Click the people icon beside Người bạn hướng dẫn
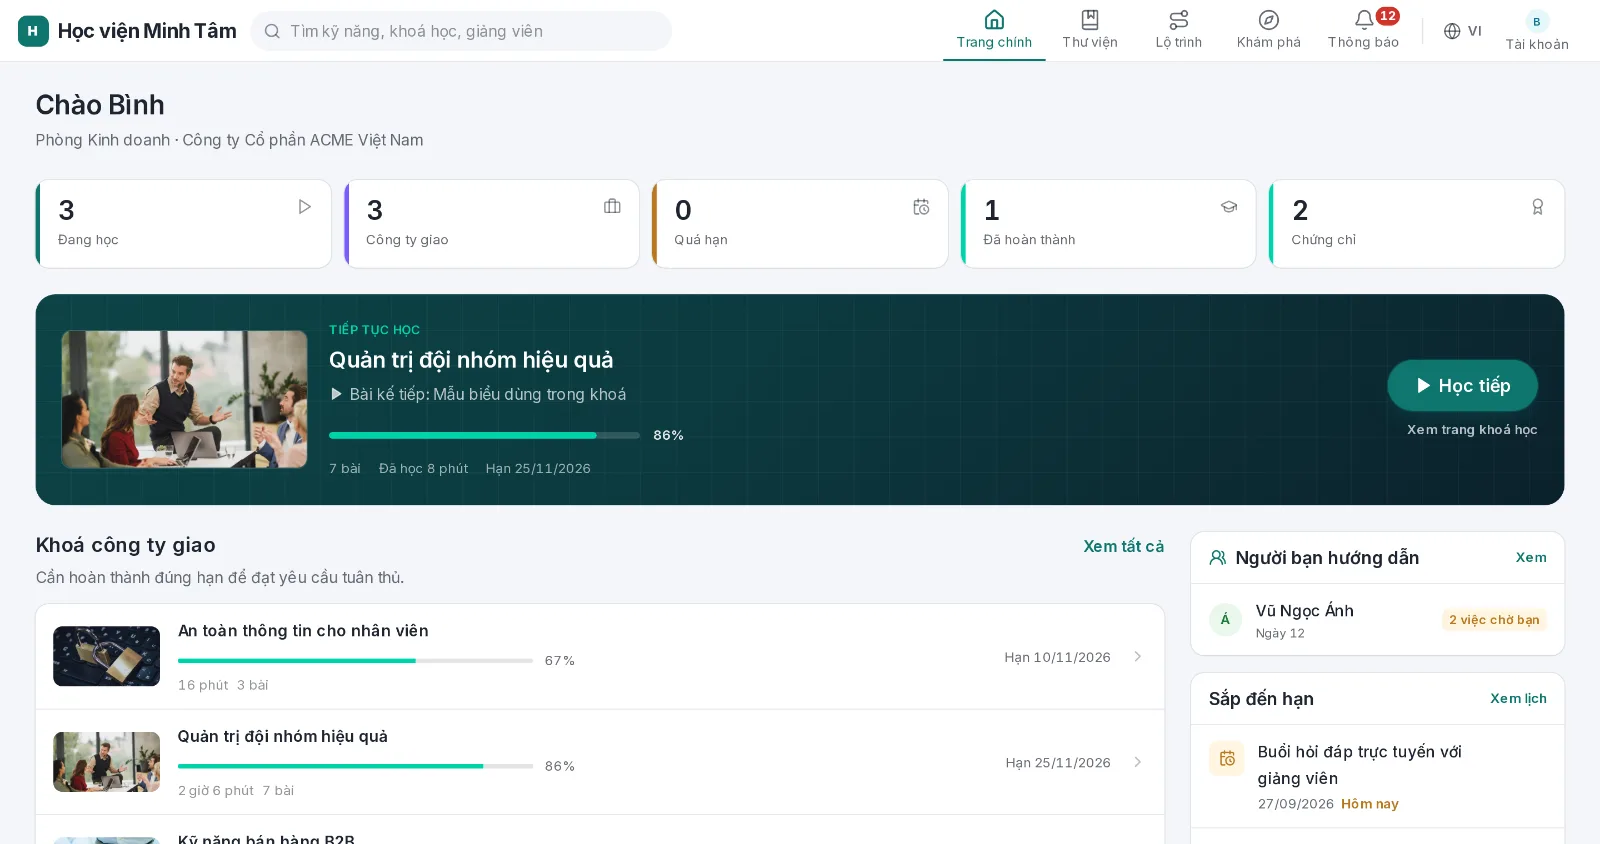 click(x=1218, y=558)
